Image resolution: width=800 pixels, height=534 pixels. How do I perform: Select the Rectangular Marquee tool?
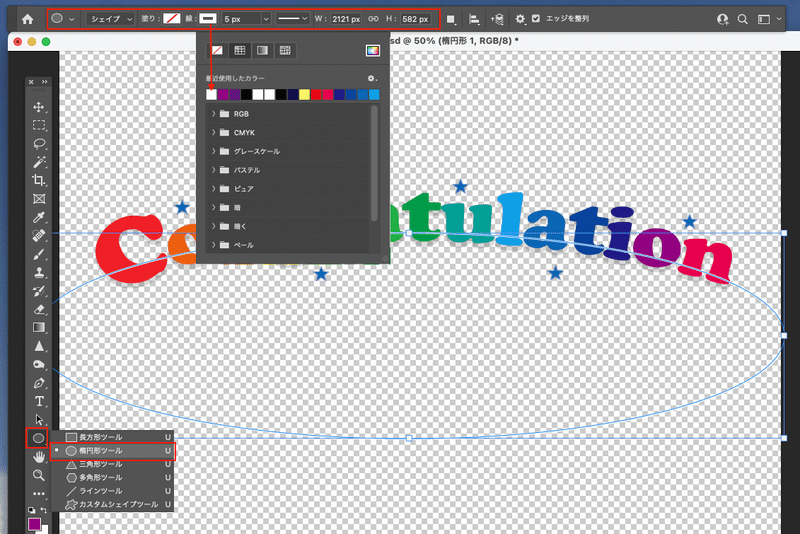tap(39, 125)
